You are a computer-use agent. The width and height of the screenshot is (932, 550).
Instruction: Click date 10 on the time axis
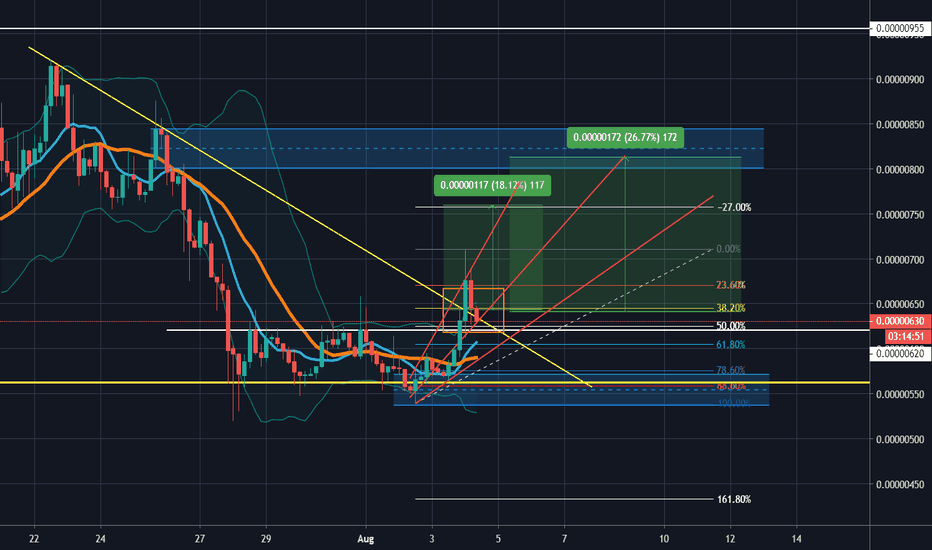664,539
